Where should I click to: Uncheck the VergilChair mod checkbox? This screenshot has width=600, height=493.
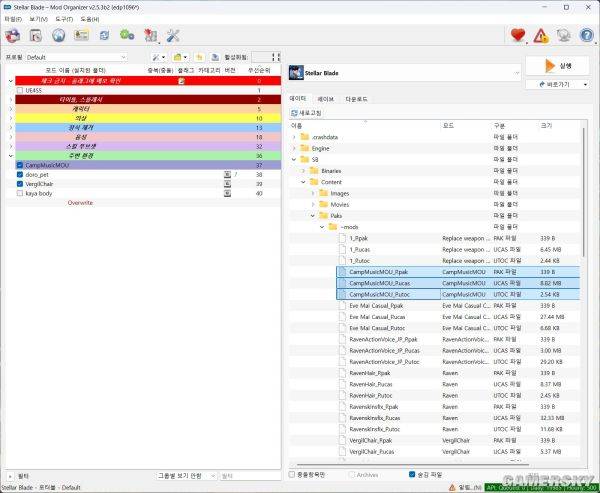[20, 184]
